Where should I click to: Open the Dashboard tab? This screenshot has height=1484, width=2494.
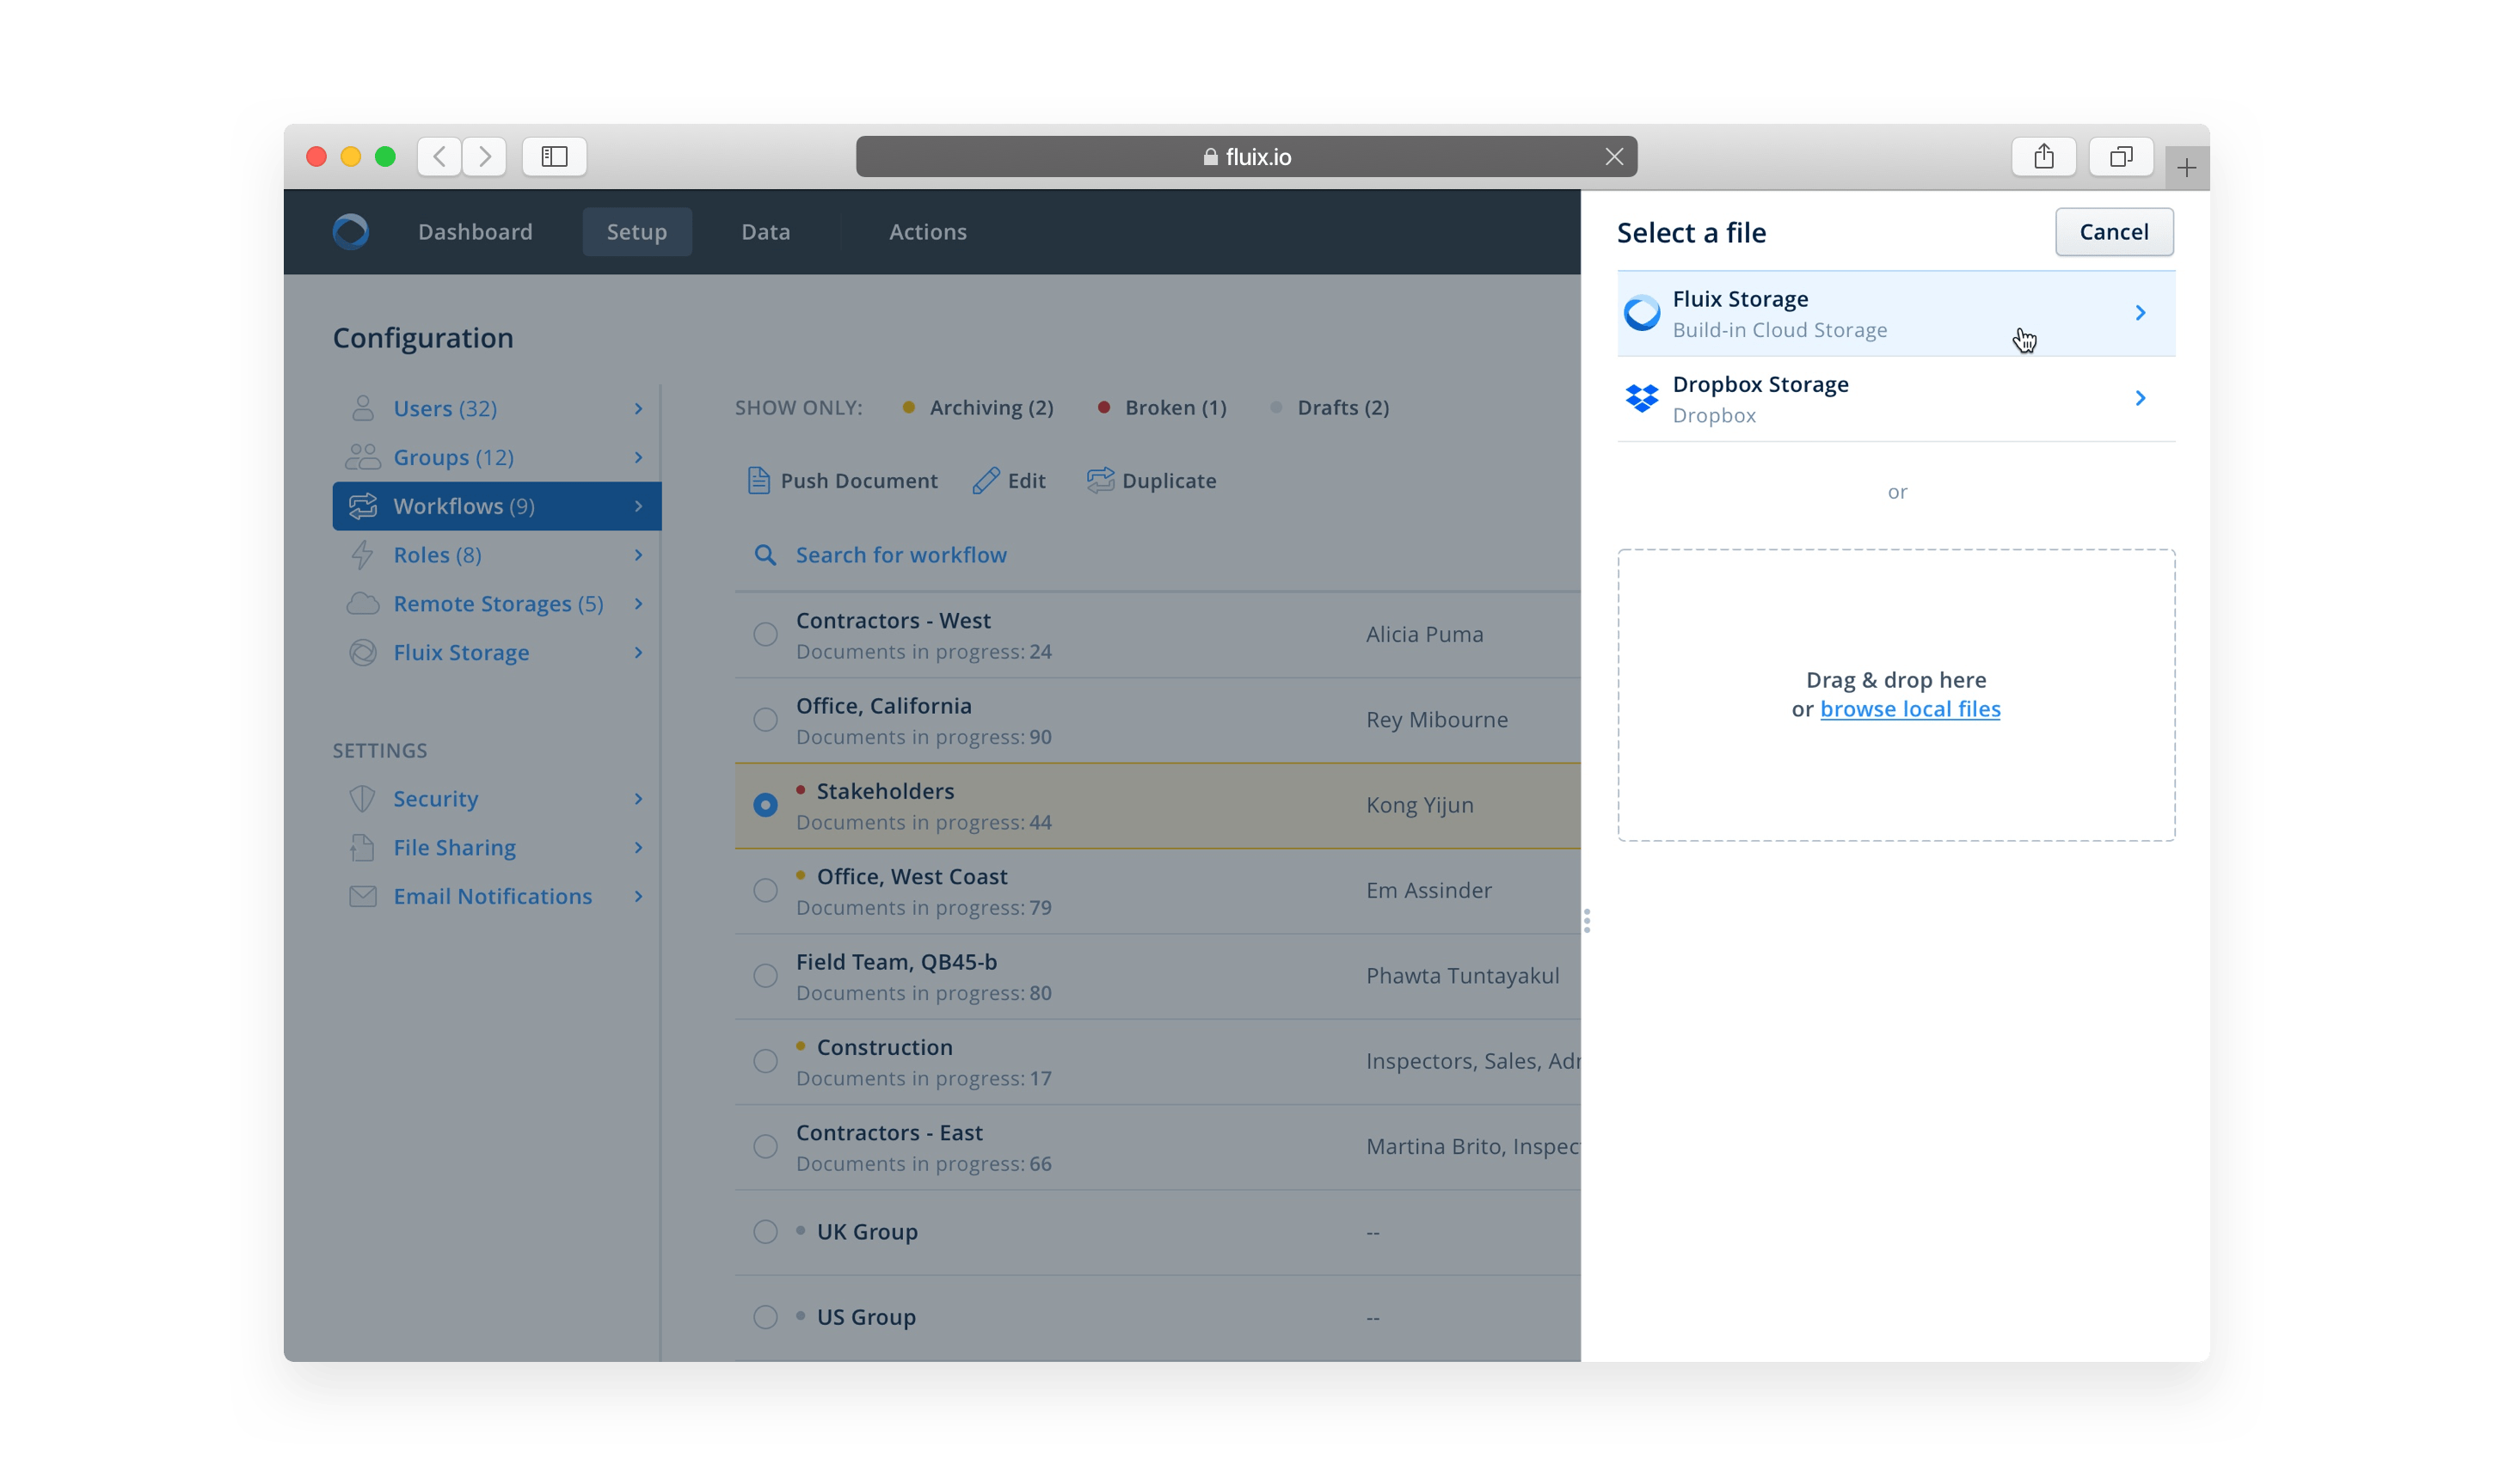pos(475,232)
